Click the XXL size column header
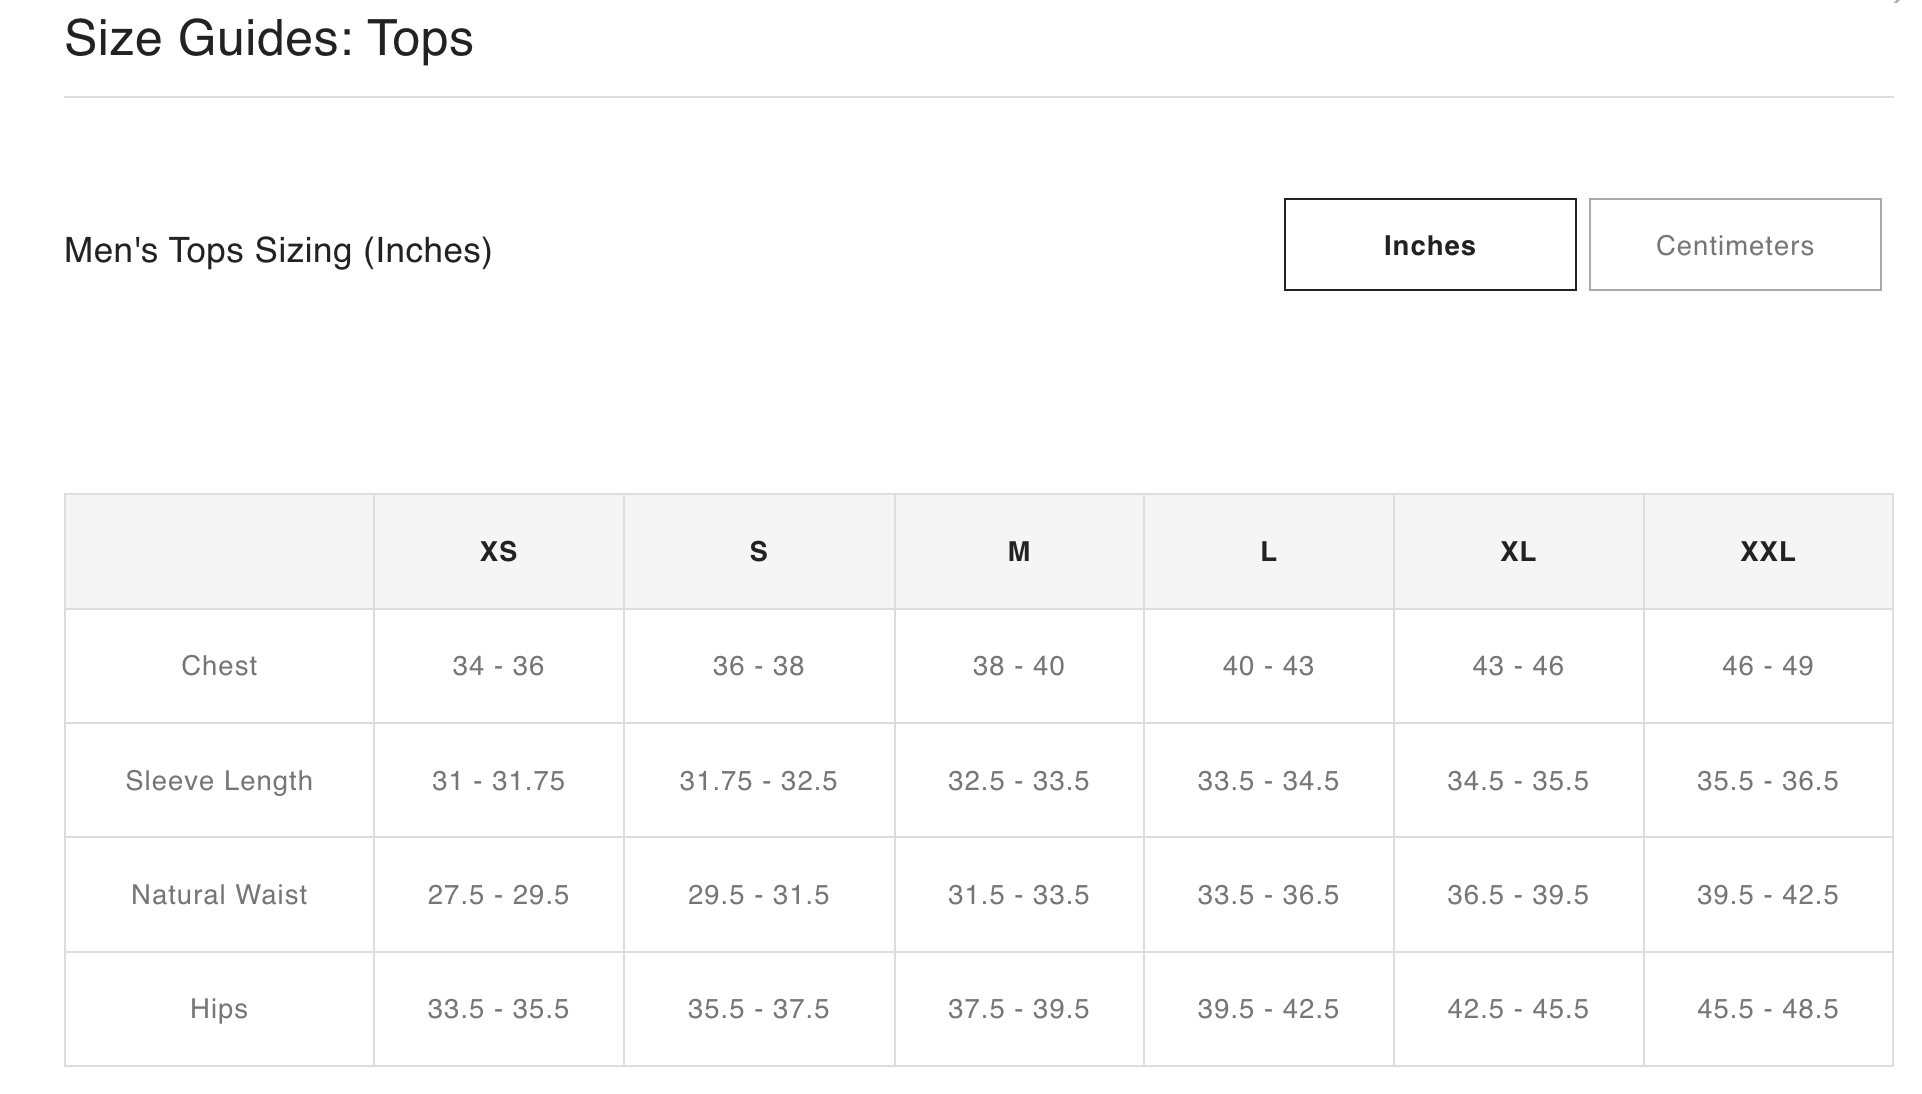 pyautogui.click(x=1767, y=552)
